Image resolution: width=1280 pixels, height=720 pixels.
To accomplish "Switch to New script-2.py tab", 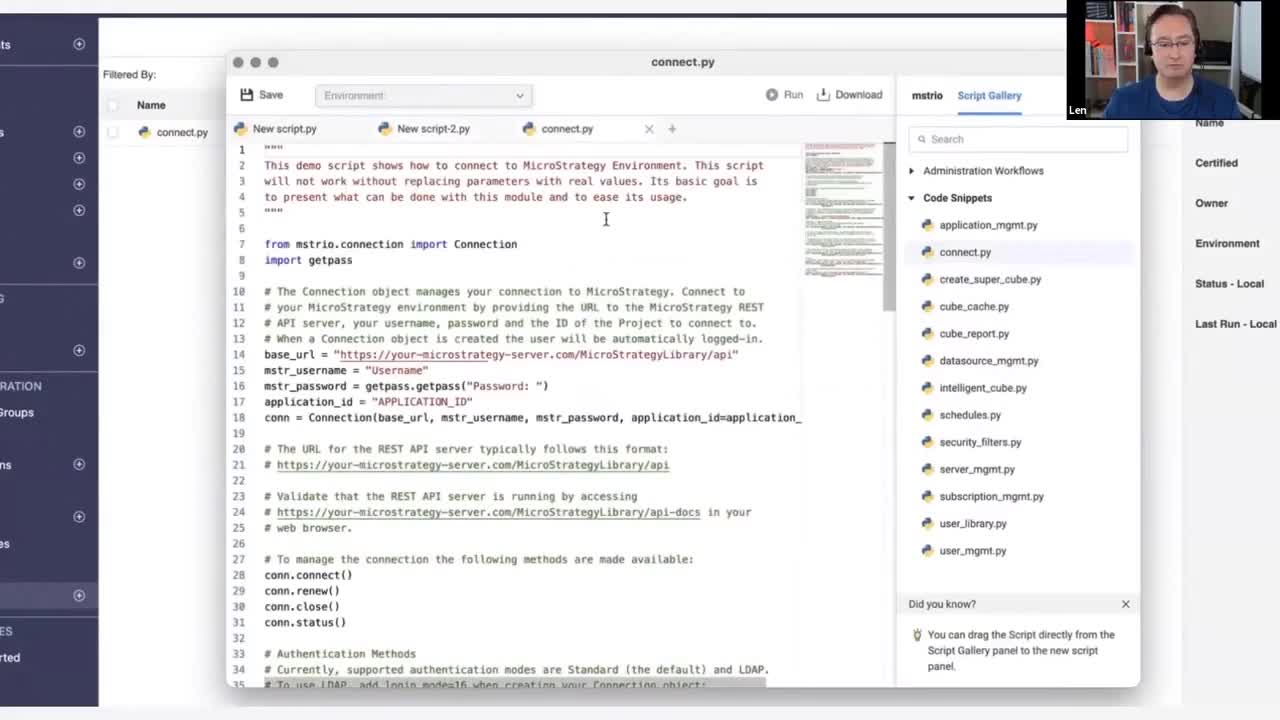I will tap(433, 129).
